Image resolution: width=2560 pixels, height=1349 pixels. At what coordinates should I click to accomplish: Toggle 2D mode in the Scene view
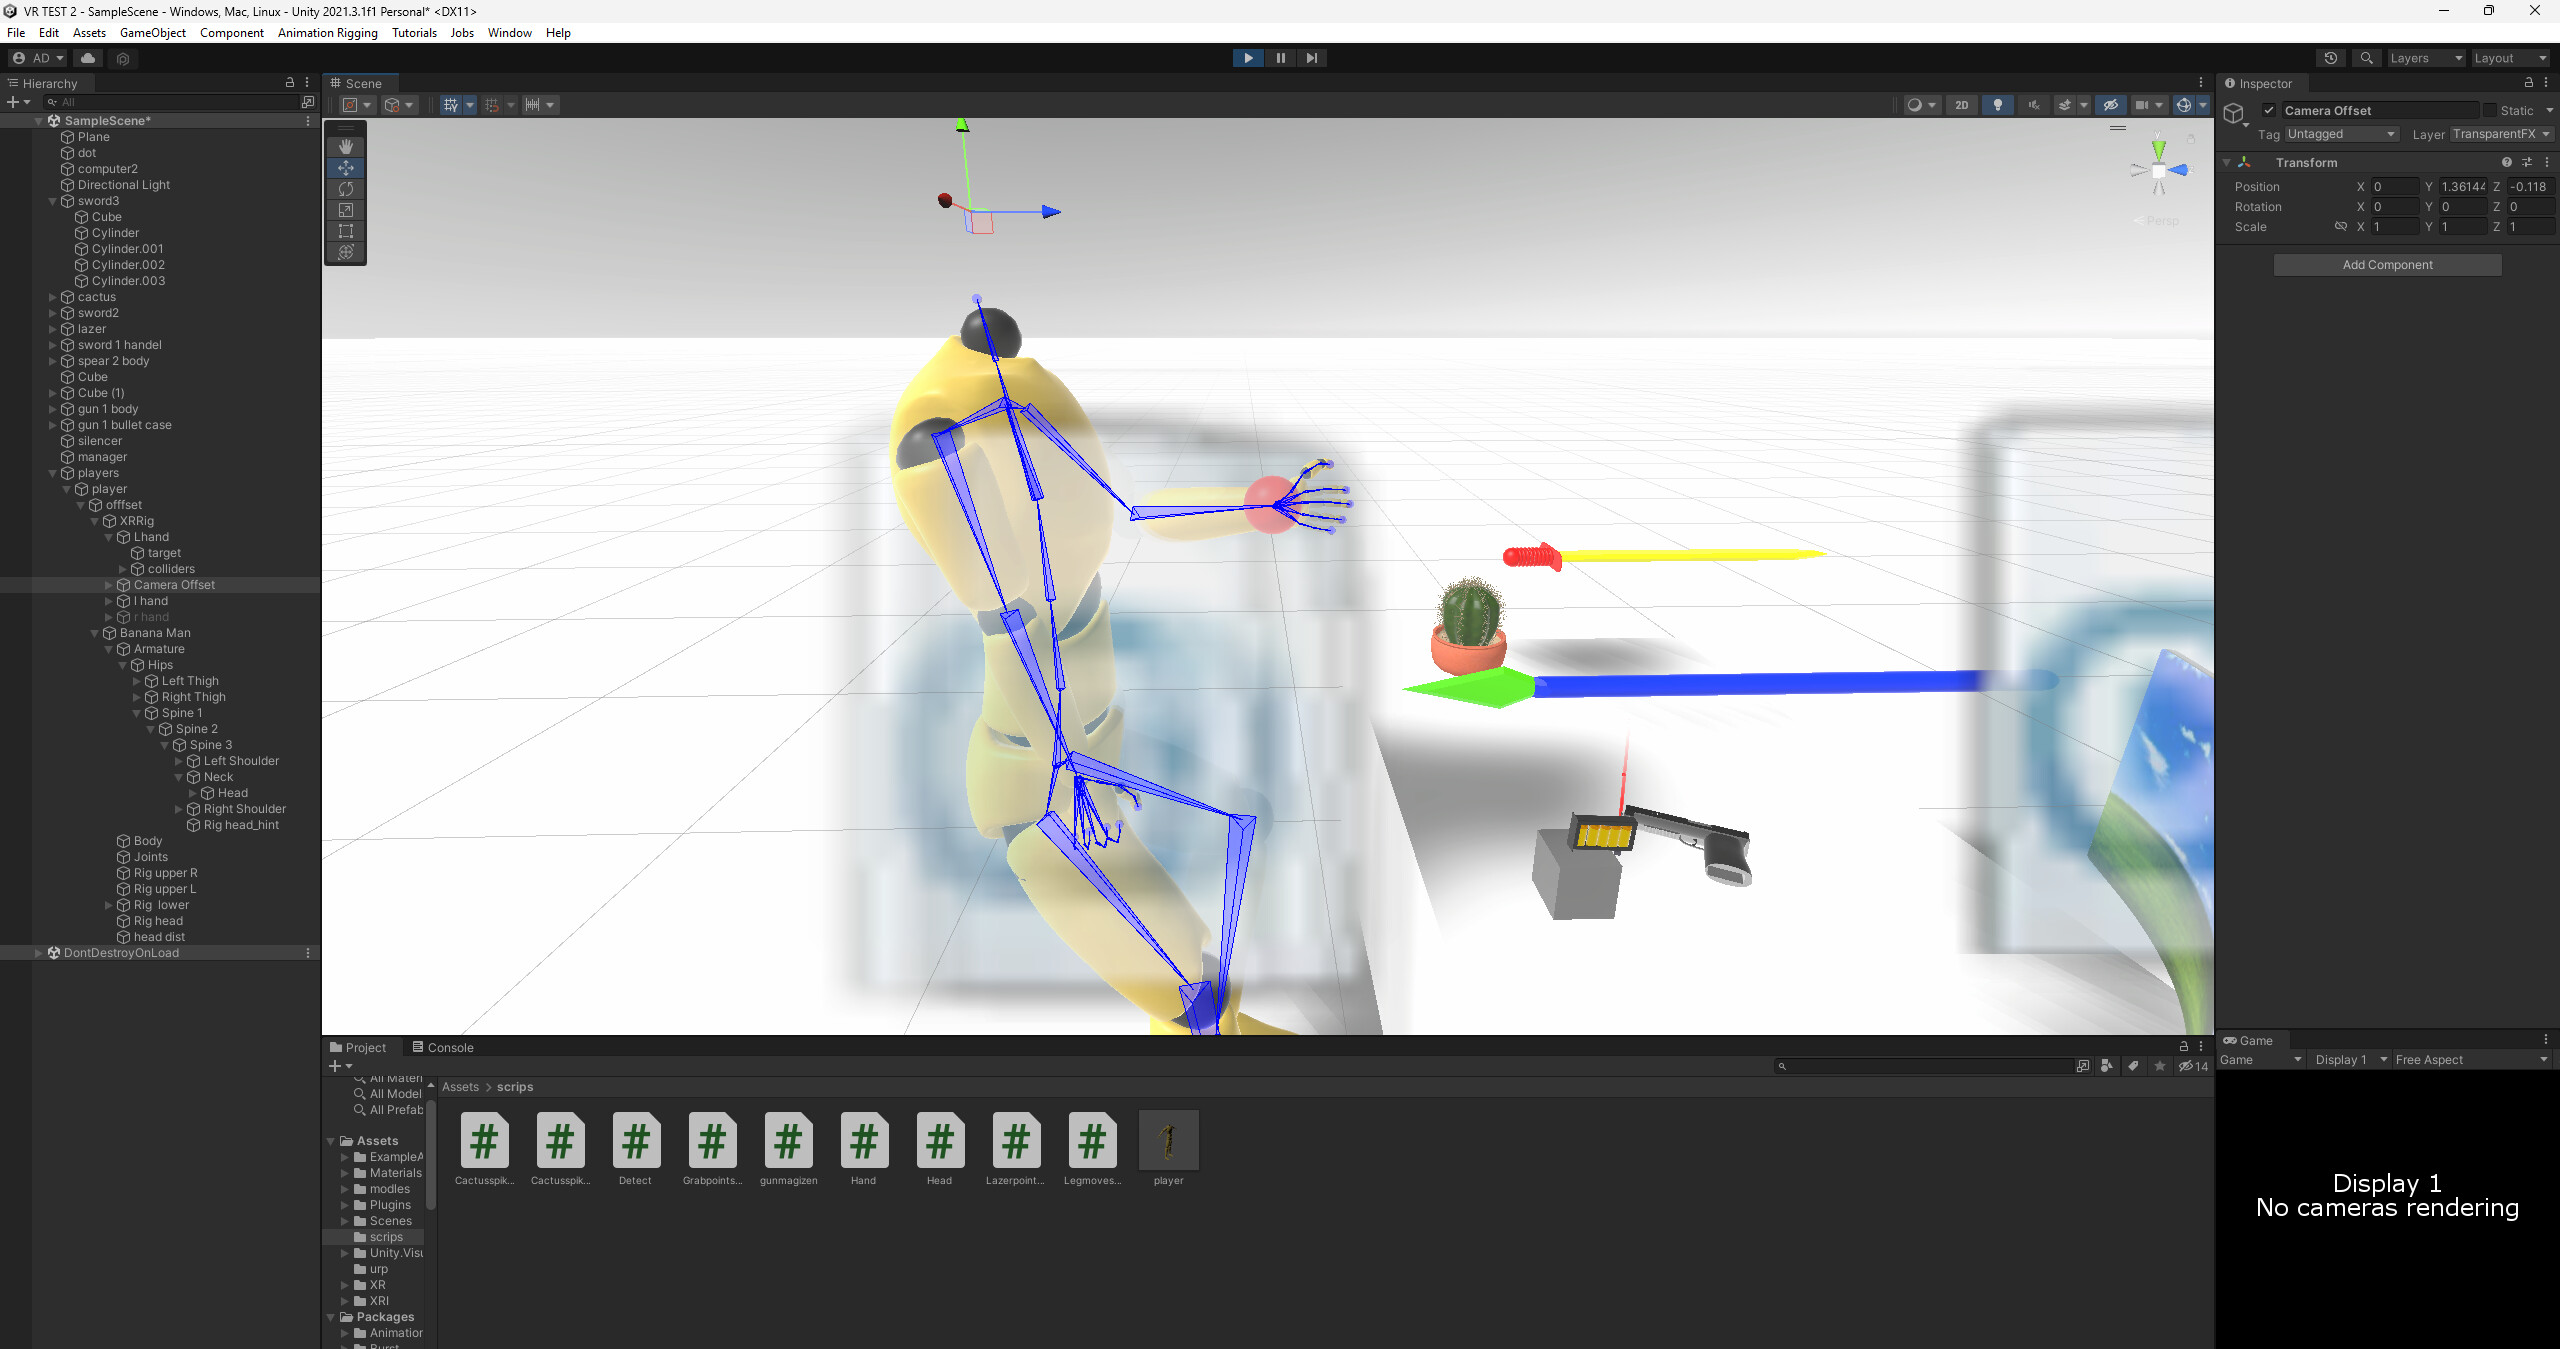click(1962, 105)
